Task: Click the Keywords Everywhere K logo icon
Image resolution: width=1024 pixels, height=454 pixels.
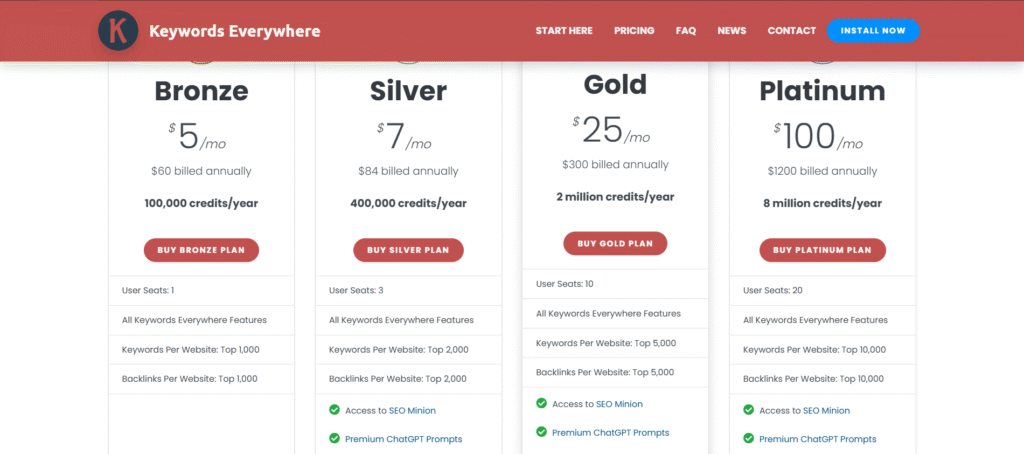Action: (x=118, y=30)
